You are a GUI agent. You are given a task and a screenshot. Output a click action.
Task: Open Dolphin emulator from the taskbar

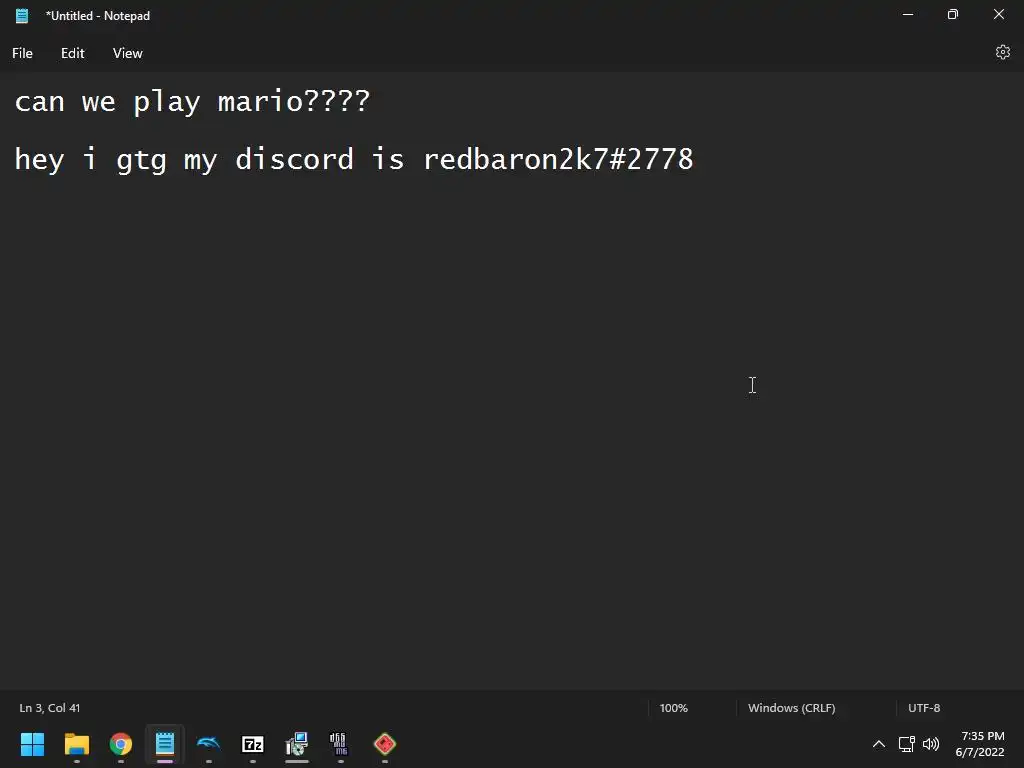pyautogui.click(x=209, y=744)
